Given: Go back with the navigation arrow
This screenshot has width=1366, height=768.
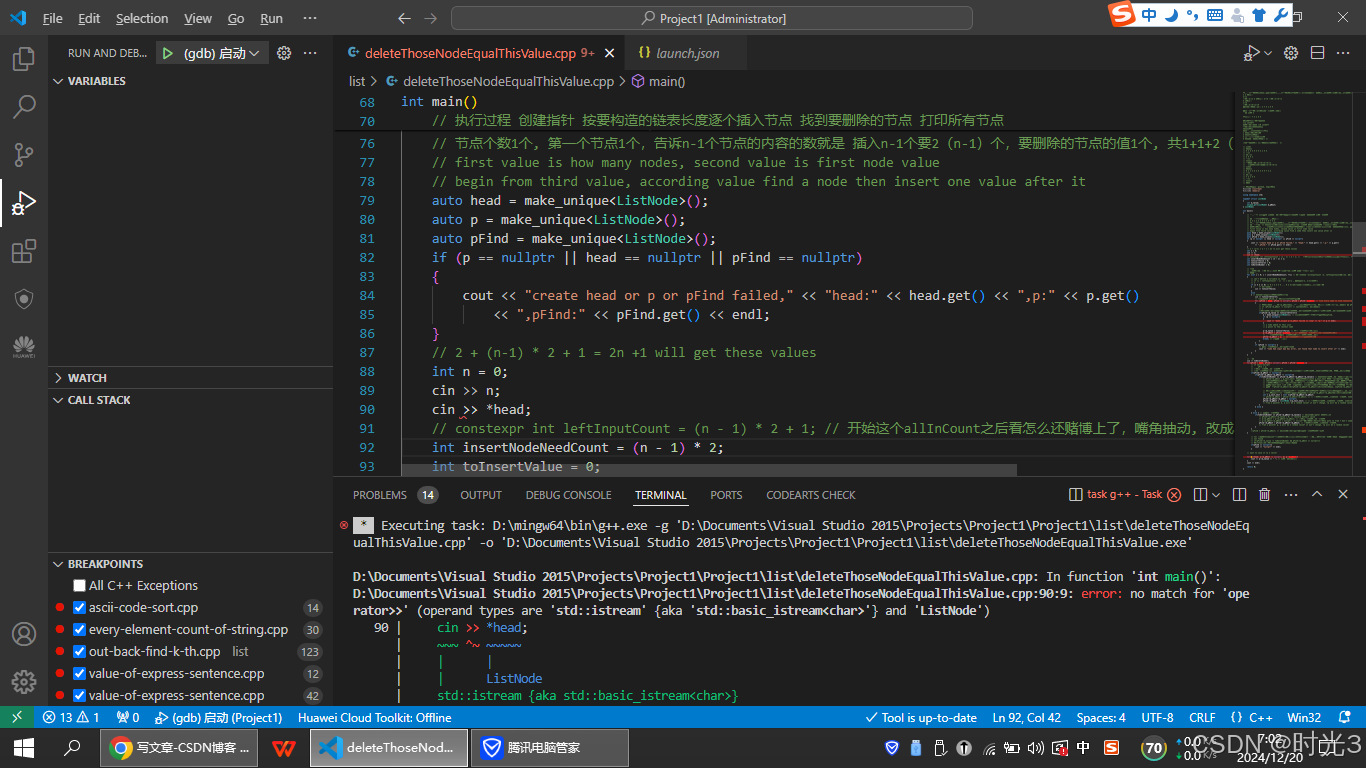Looking at the screenshot, I should coord(404,18).
